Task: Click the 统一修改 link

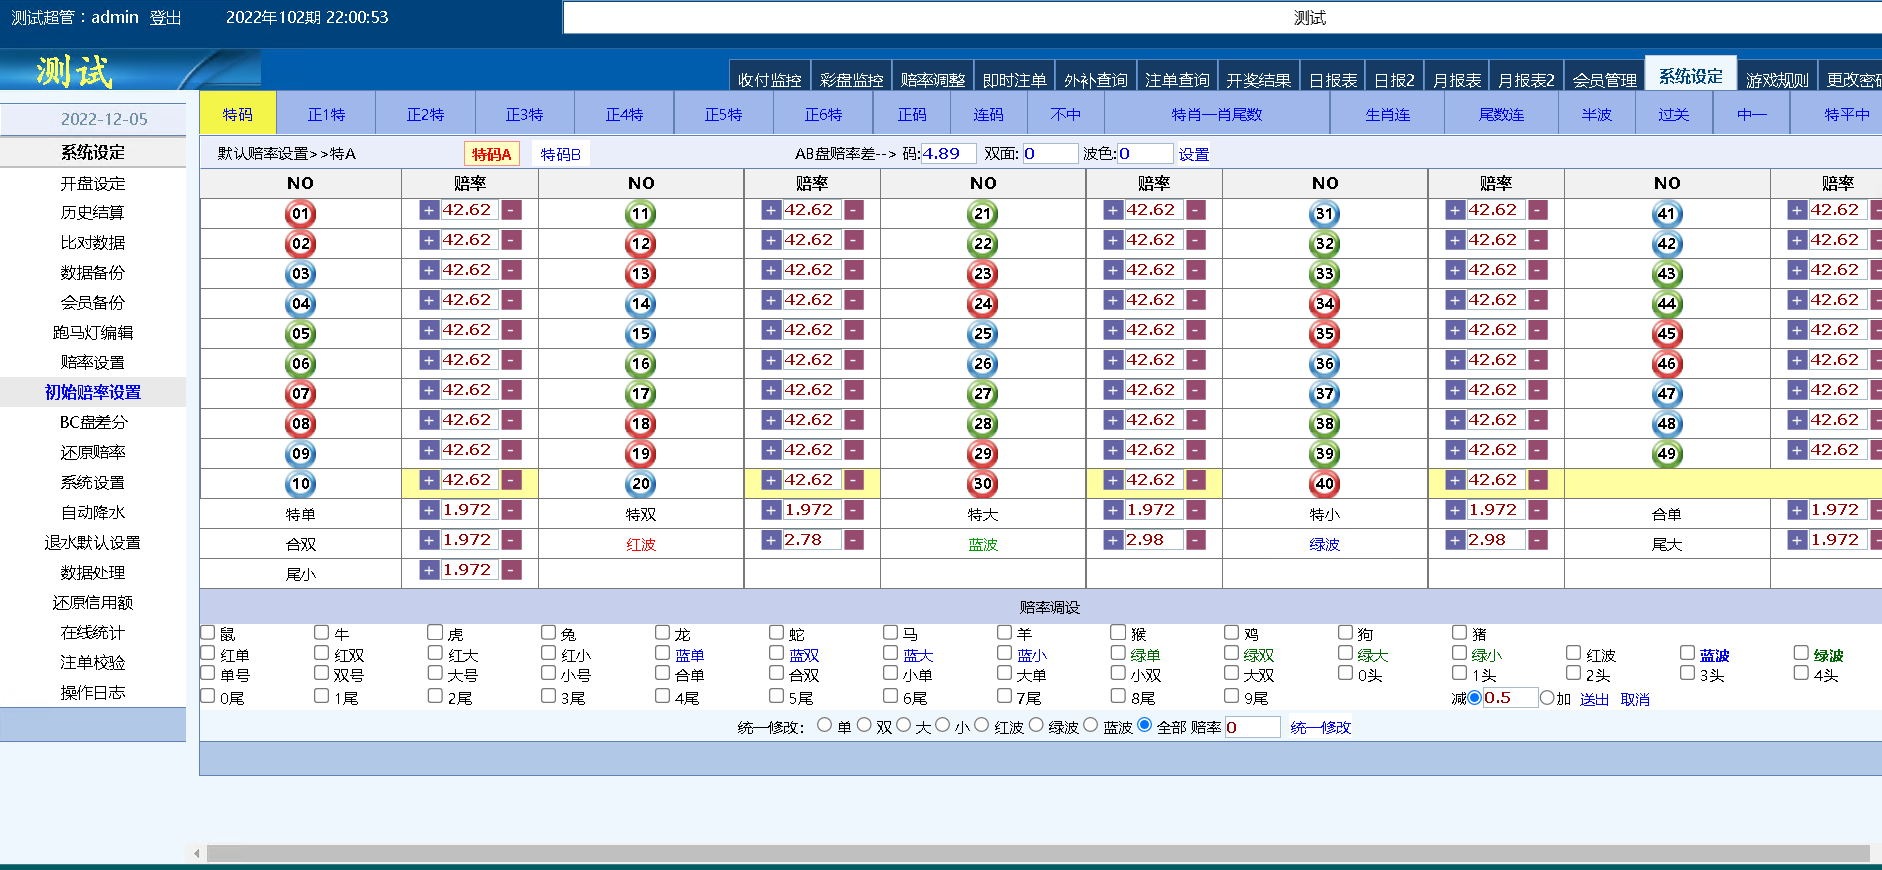Action: tap(1320, 727)
